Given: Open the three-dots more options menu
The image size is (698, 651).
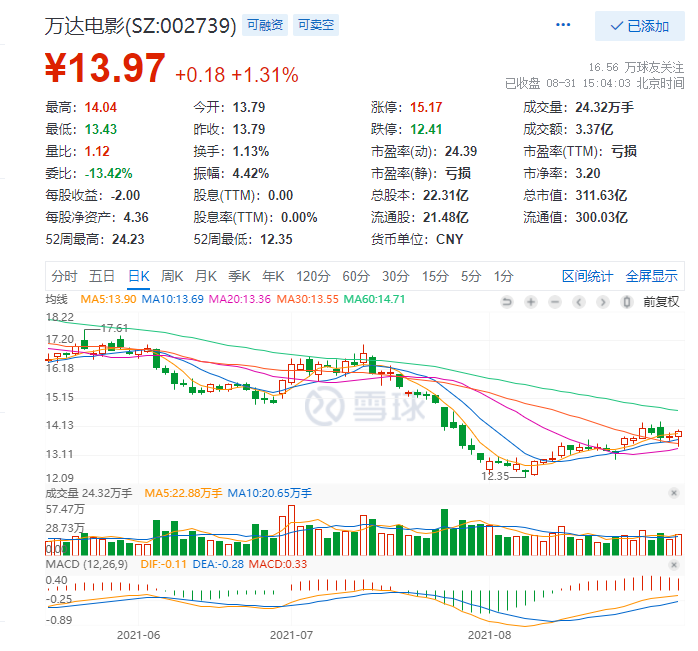Looking at the screenshot, I should (x=563, y=25).
